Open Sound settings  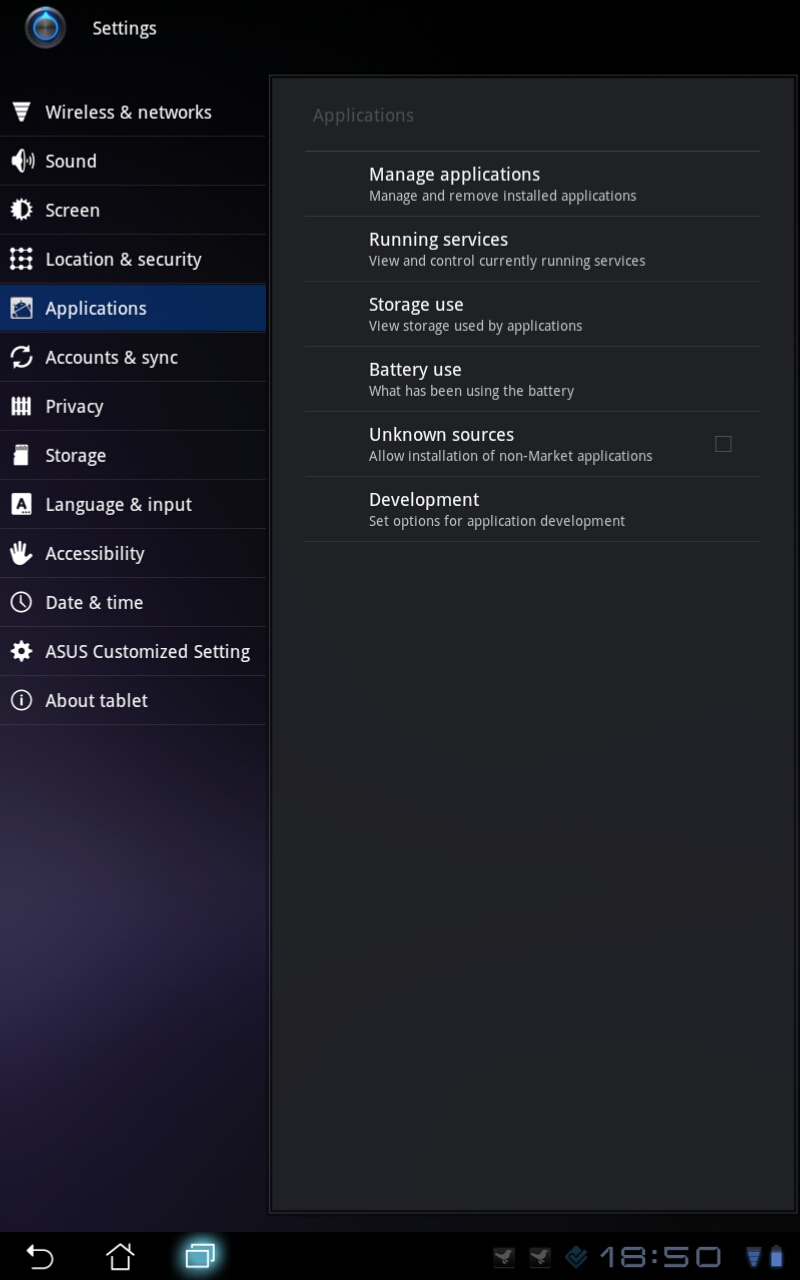click(x=133, y=161)
